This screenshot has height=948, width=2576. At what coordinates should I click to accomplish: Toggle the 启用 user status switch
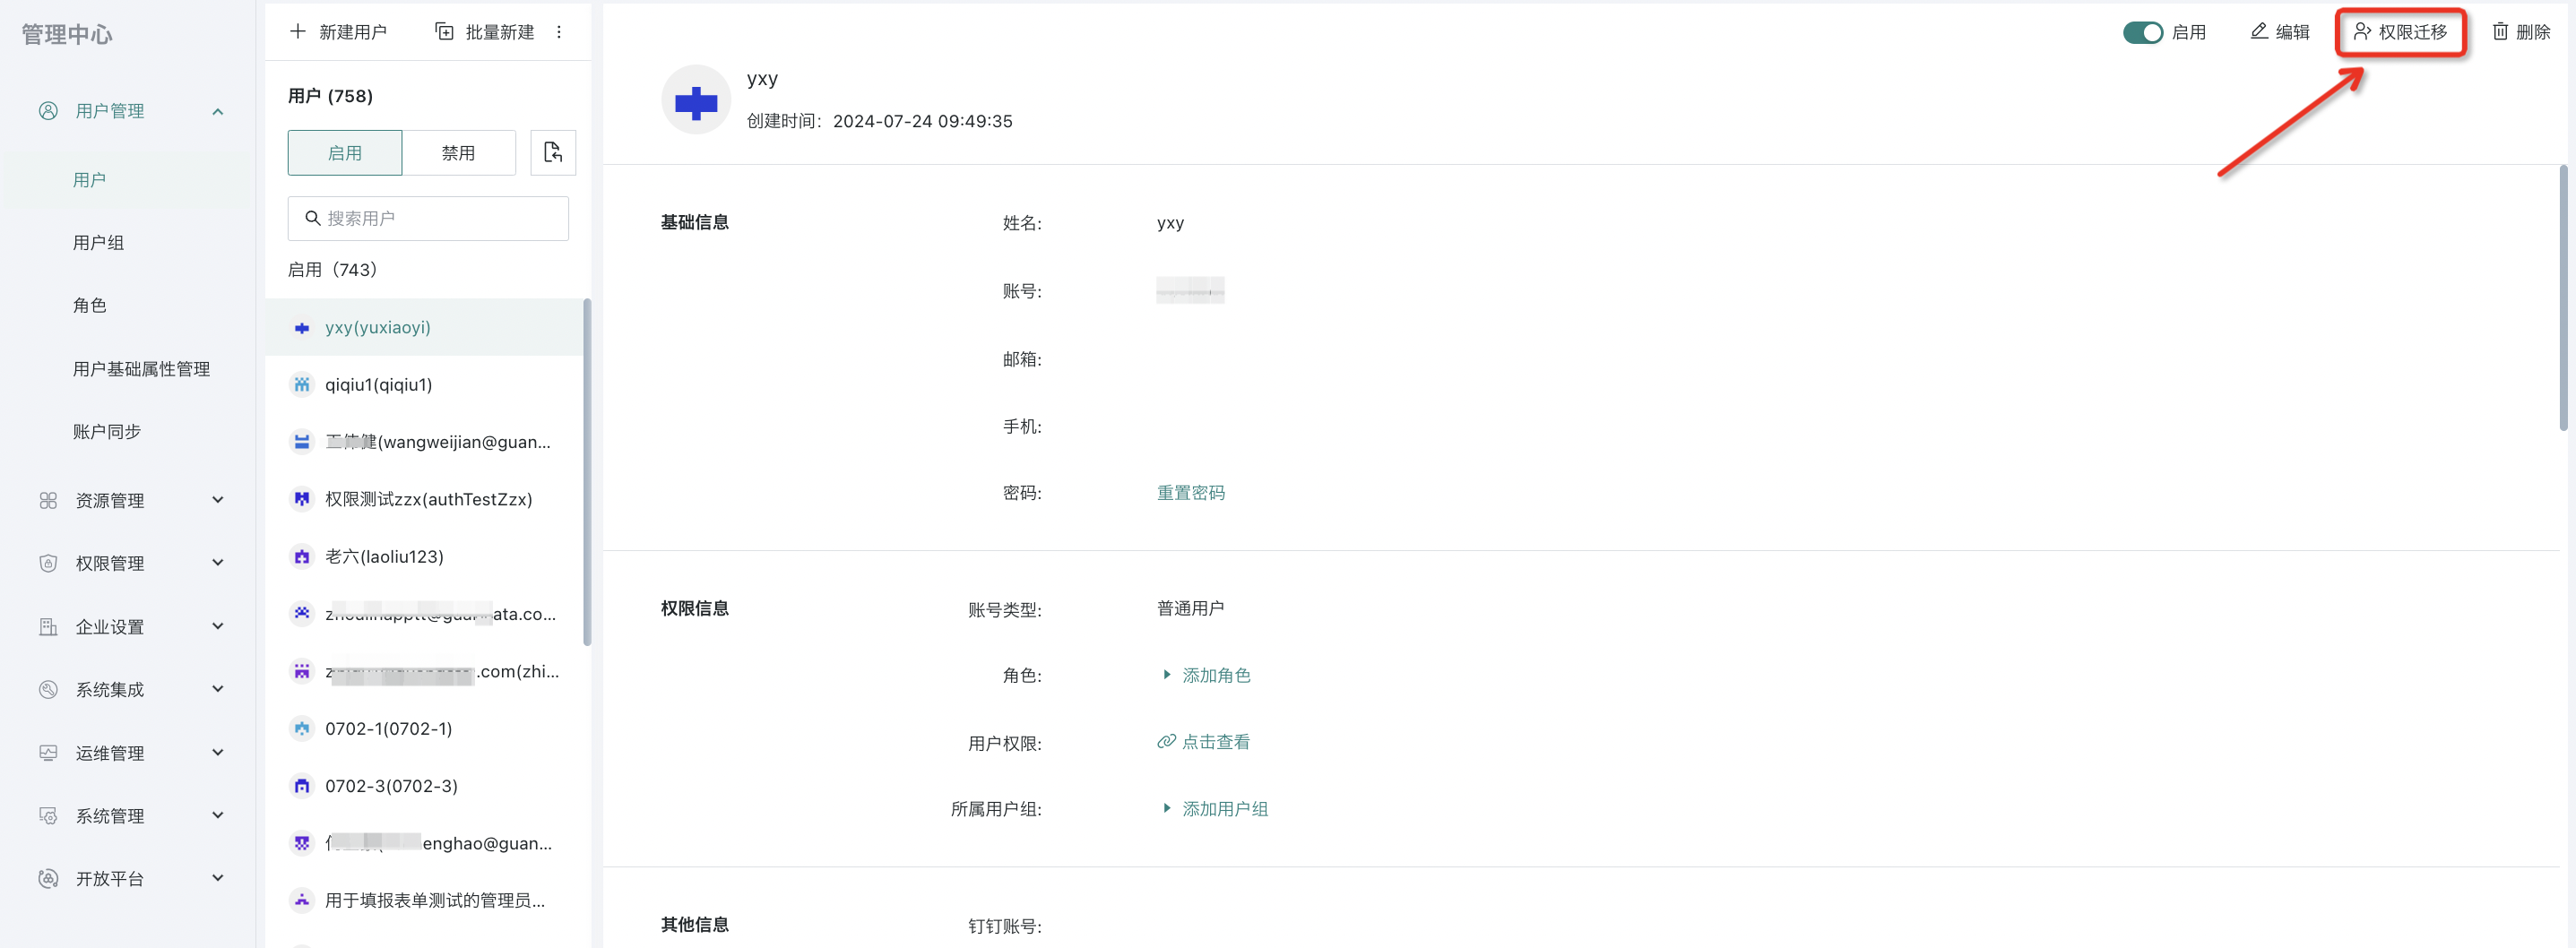[2142, 32]
